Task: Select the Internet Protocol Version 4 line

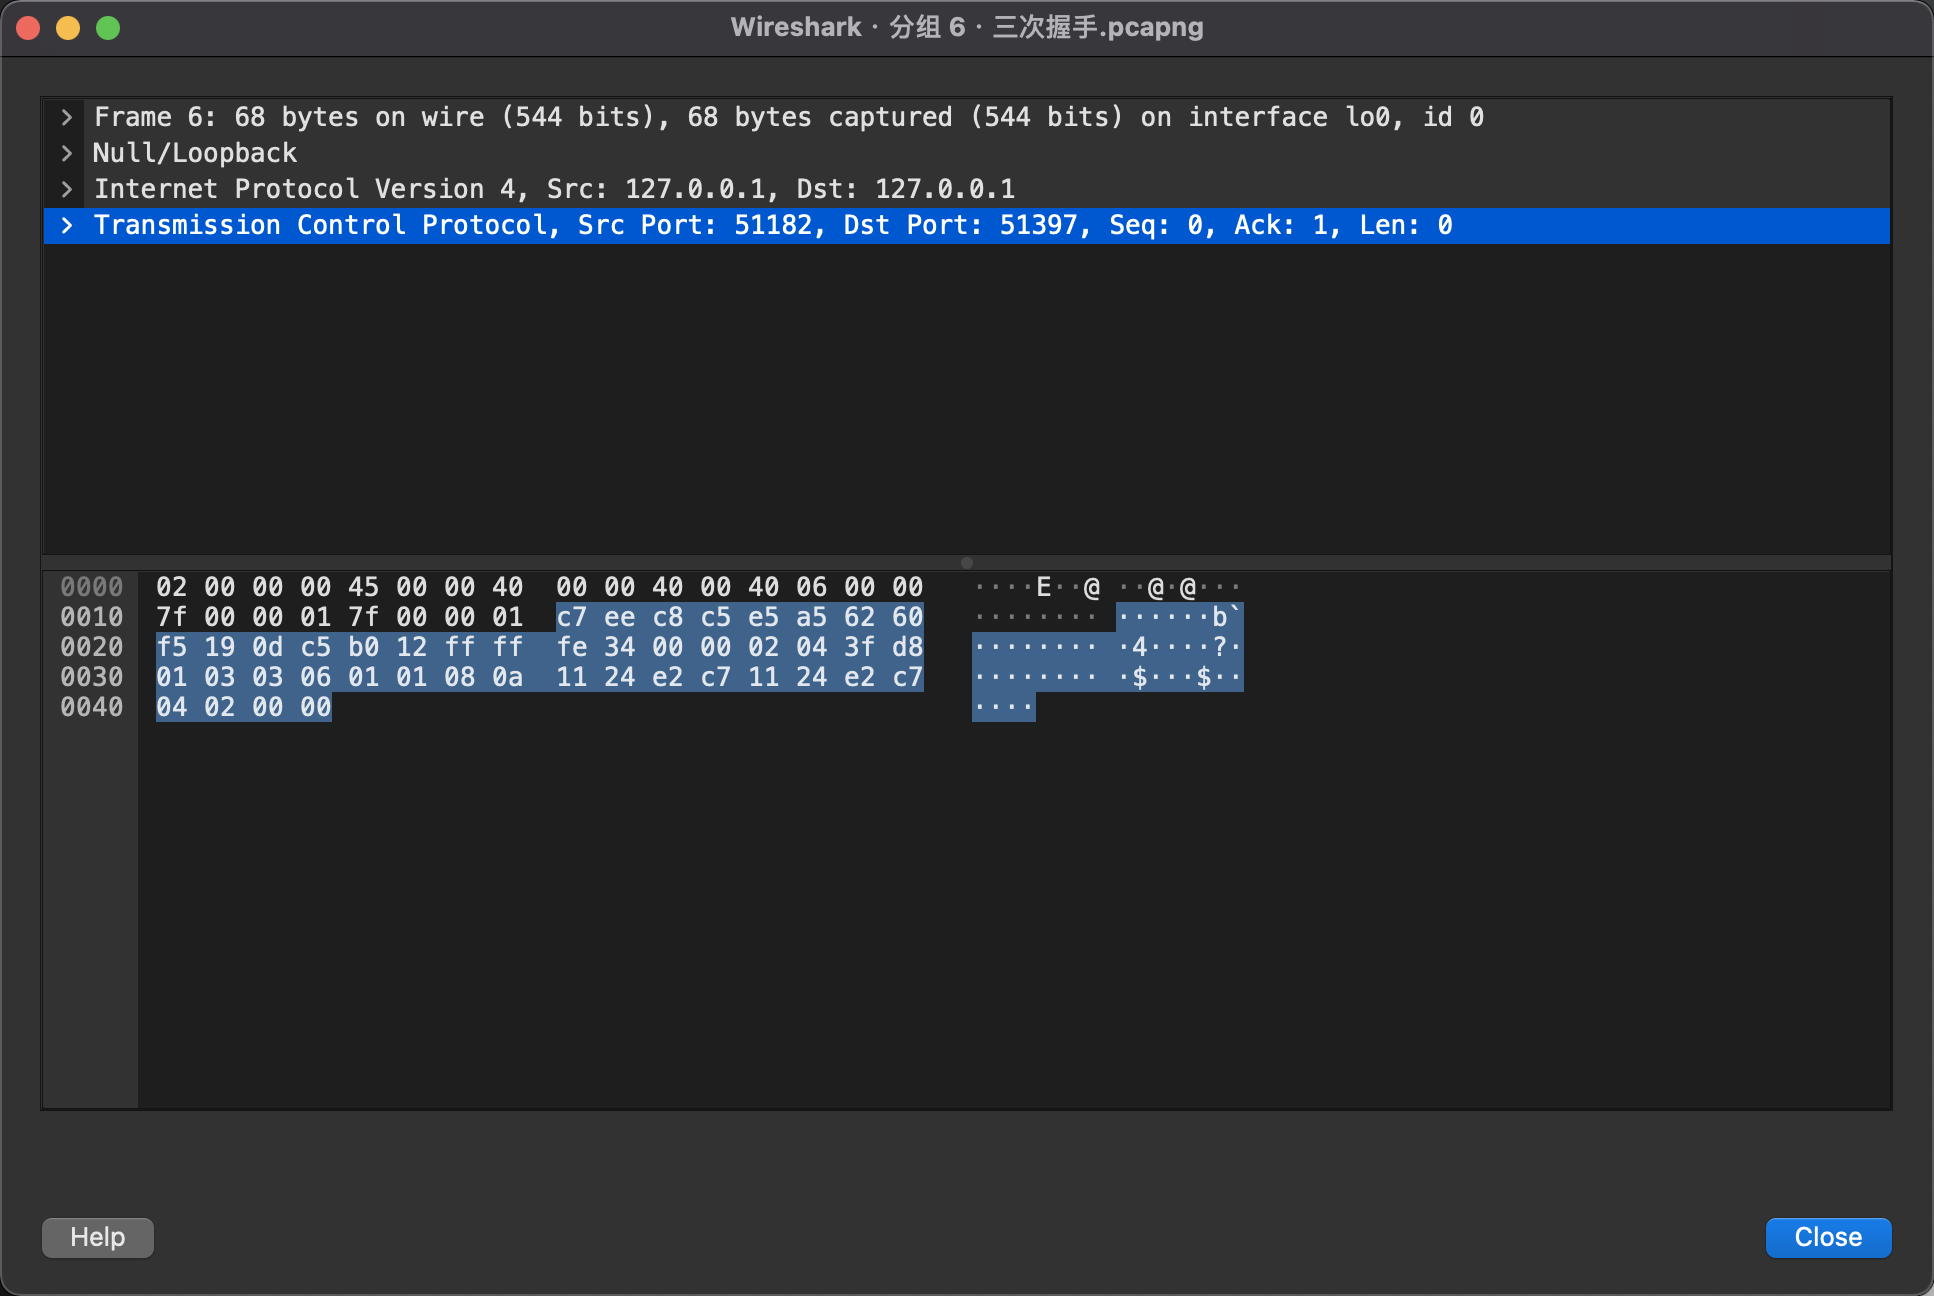Action: [x=554, y=189]
